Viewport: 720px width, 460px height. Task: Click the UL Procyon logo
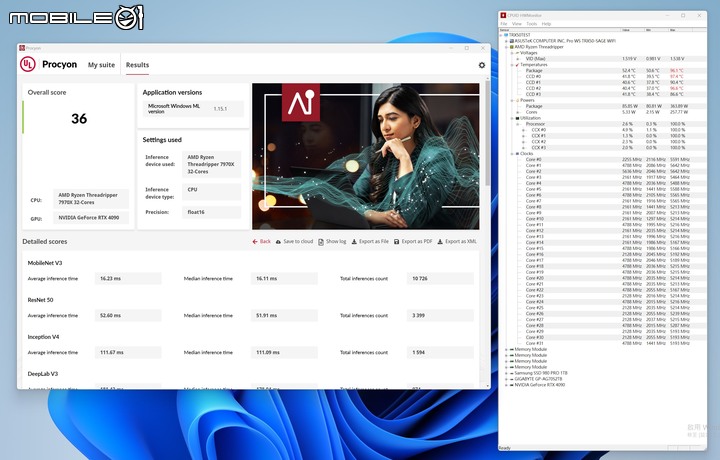tap(28, 64)
